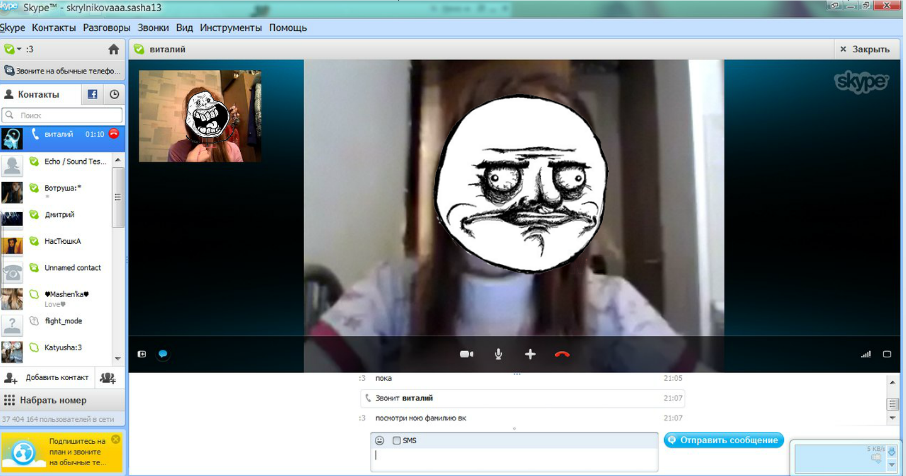This screenshot has height=476, width=906.
Task: Click the contact search field
Action: pyautogui.click(x=62, y=115)
